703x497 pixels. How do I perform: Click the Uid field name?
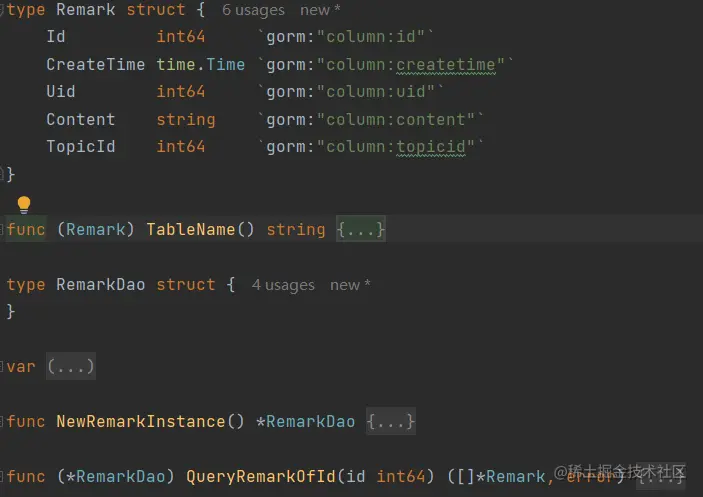coord(61,91)
